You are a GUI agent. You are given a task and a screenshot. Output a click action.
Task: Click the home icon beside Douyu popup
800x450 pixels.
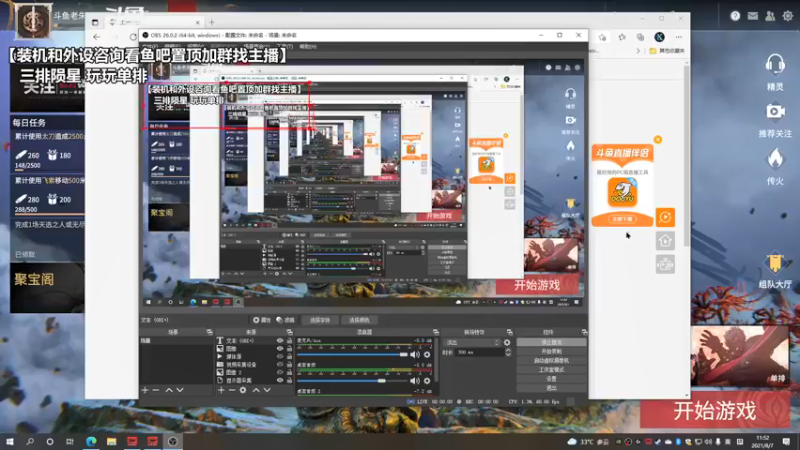(x=665, y=241)
